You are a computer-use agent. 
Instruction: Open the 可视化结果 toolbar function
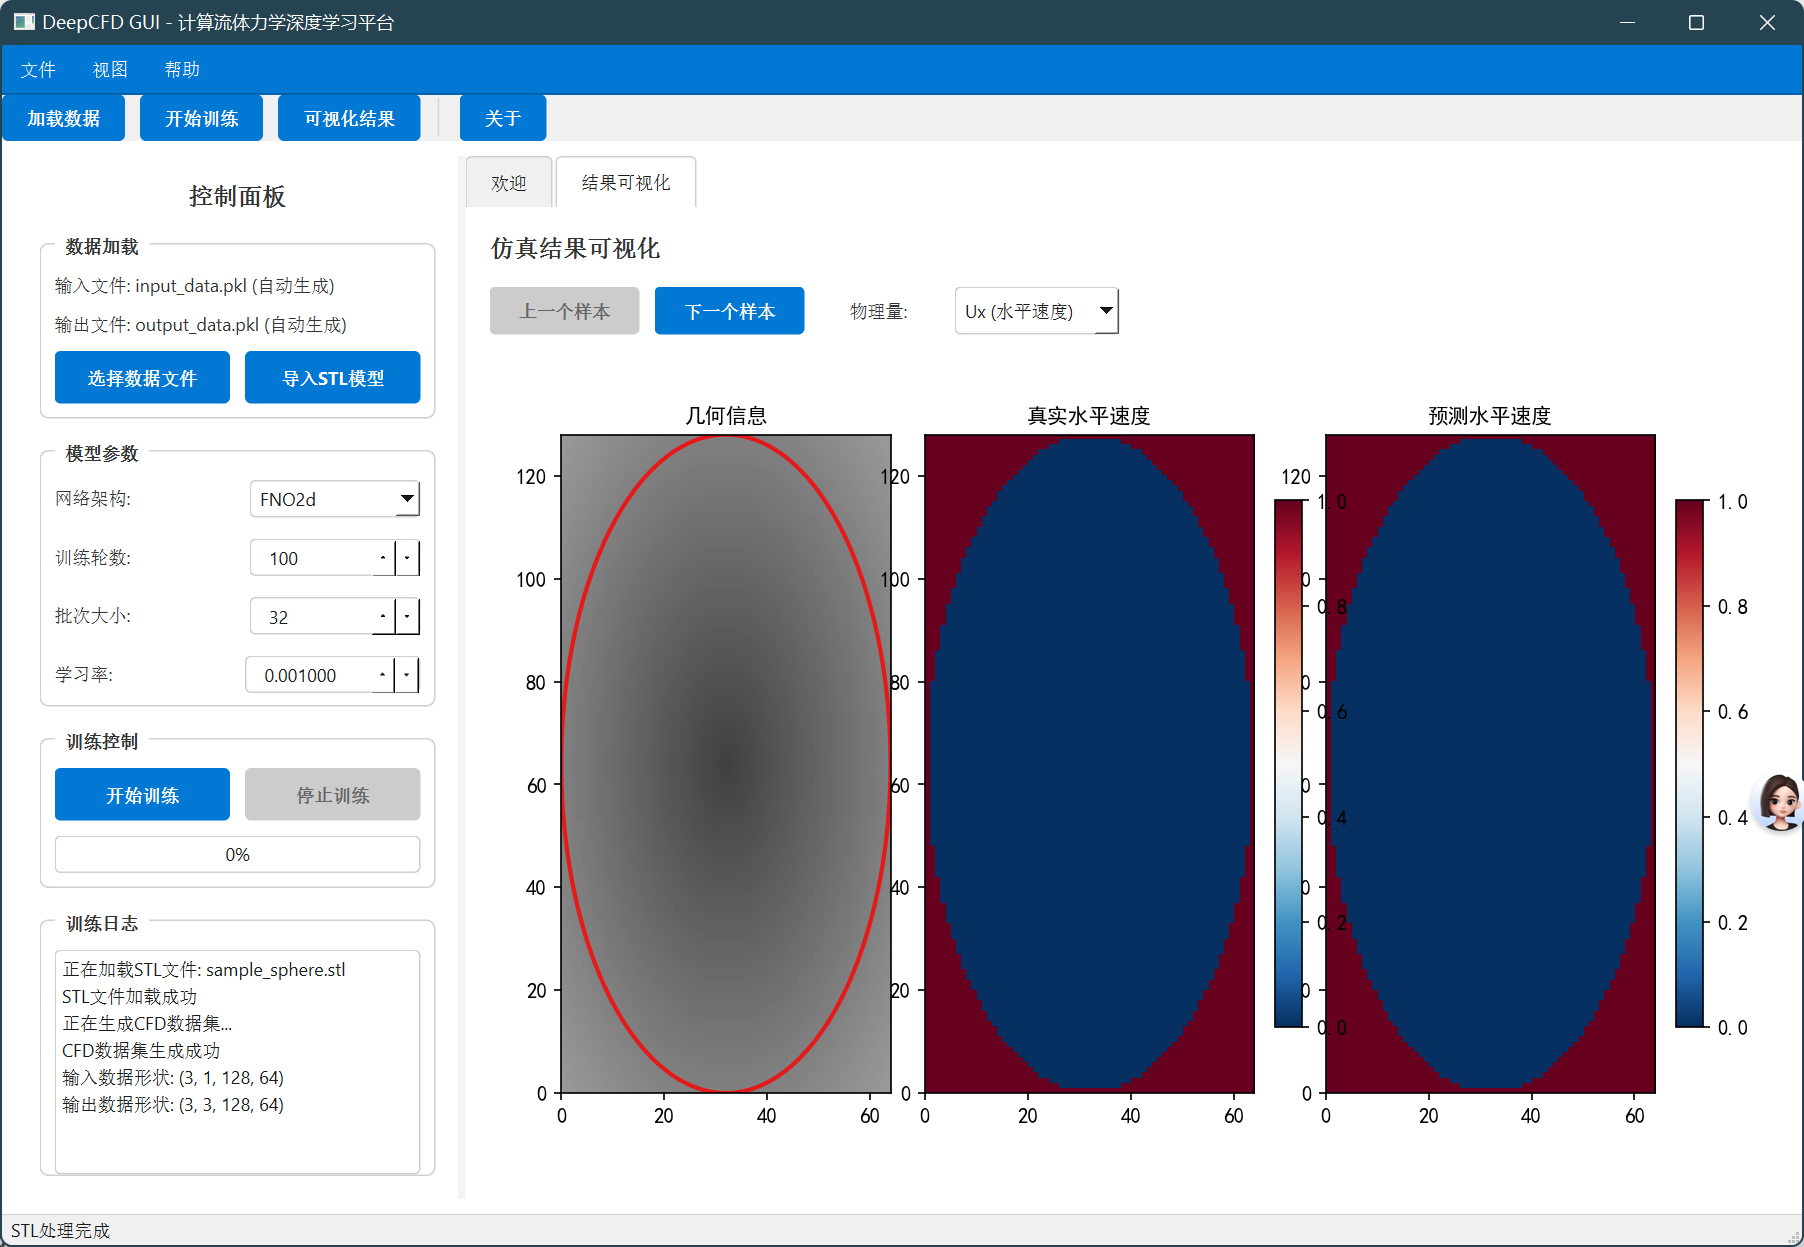(x=348, y=117)
